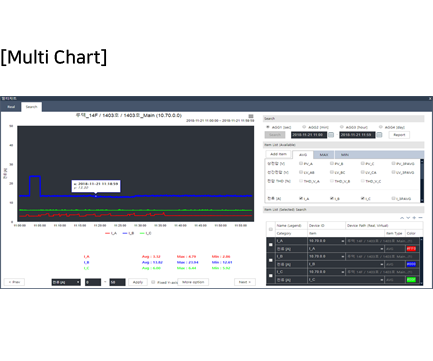Go to previous period with Prev
Viewport: 433px width, 361px height.
pyautogui.click(x=14, y=282)
